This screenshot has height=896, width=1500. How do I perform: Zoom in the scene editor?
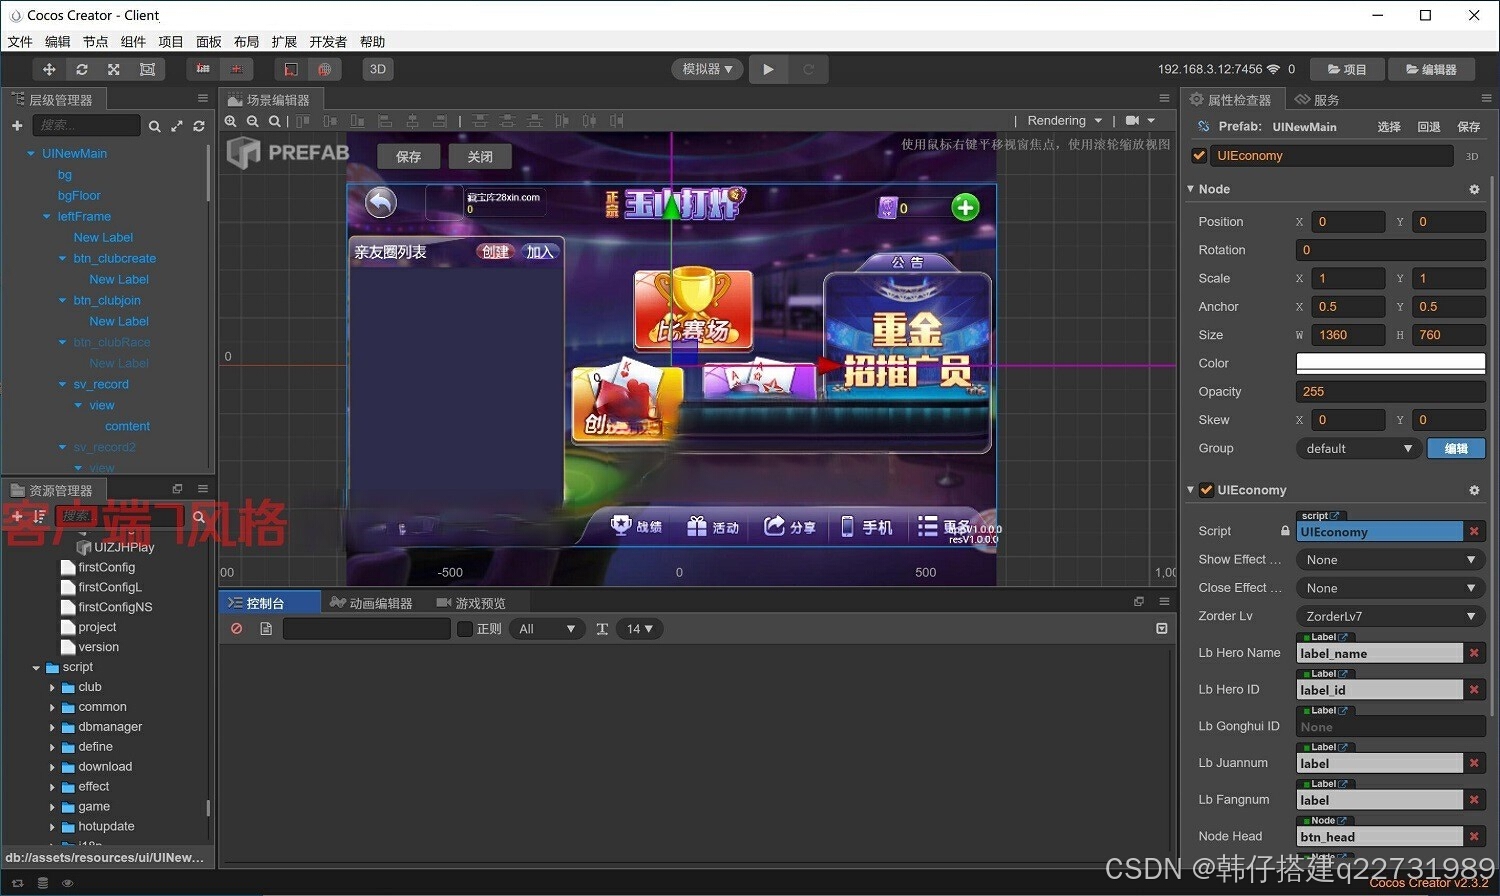coord(231,121)
